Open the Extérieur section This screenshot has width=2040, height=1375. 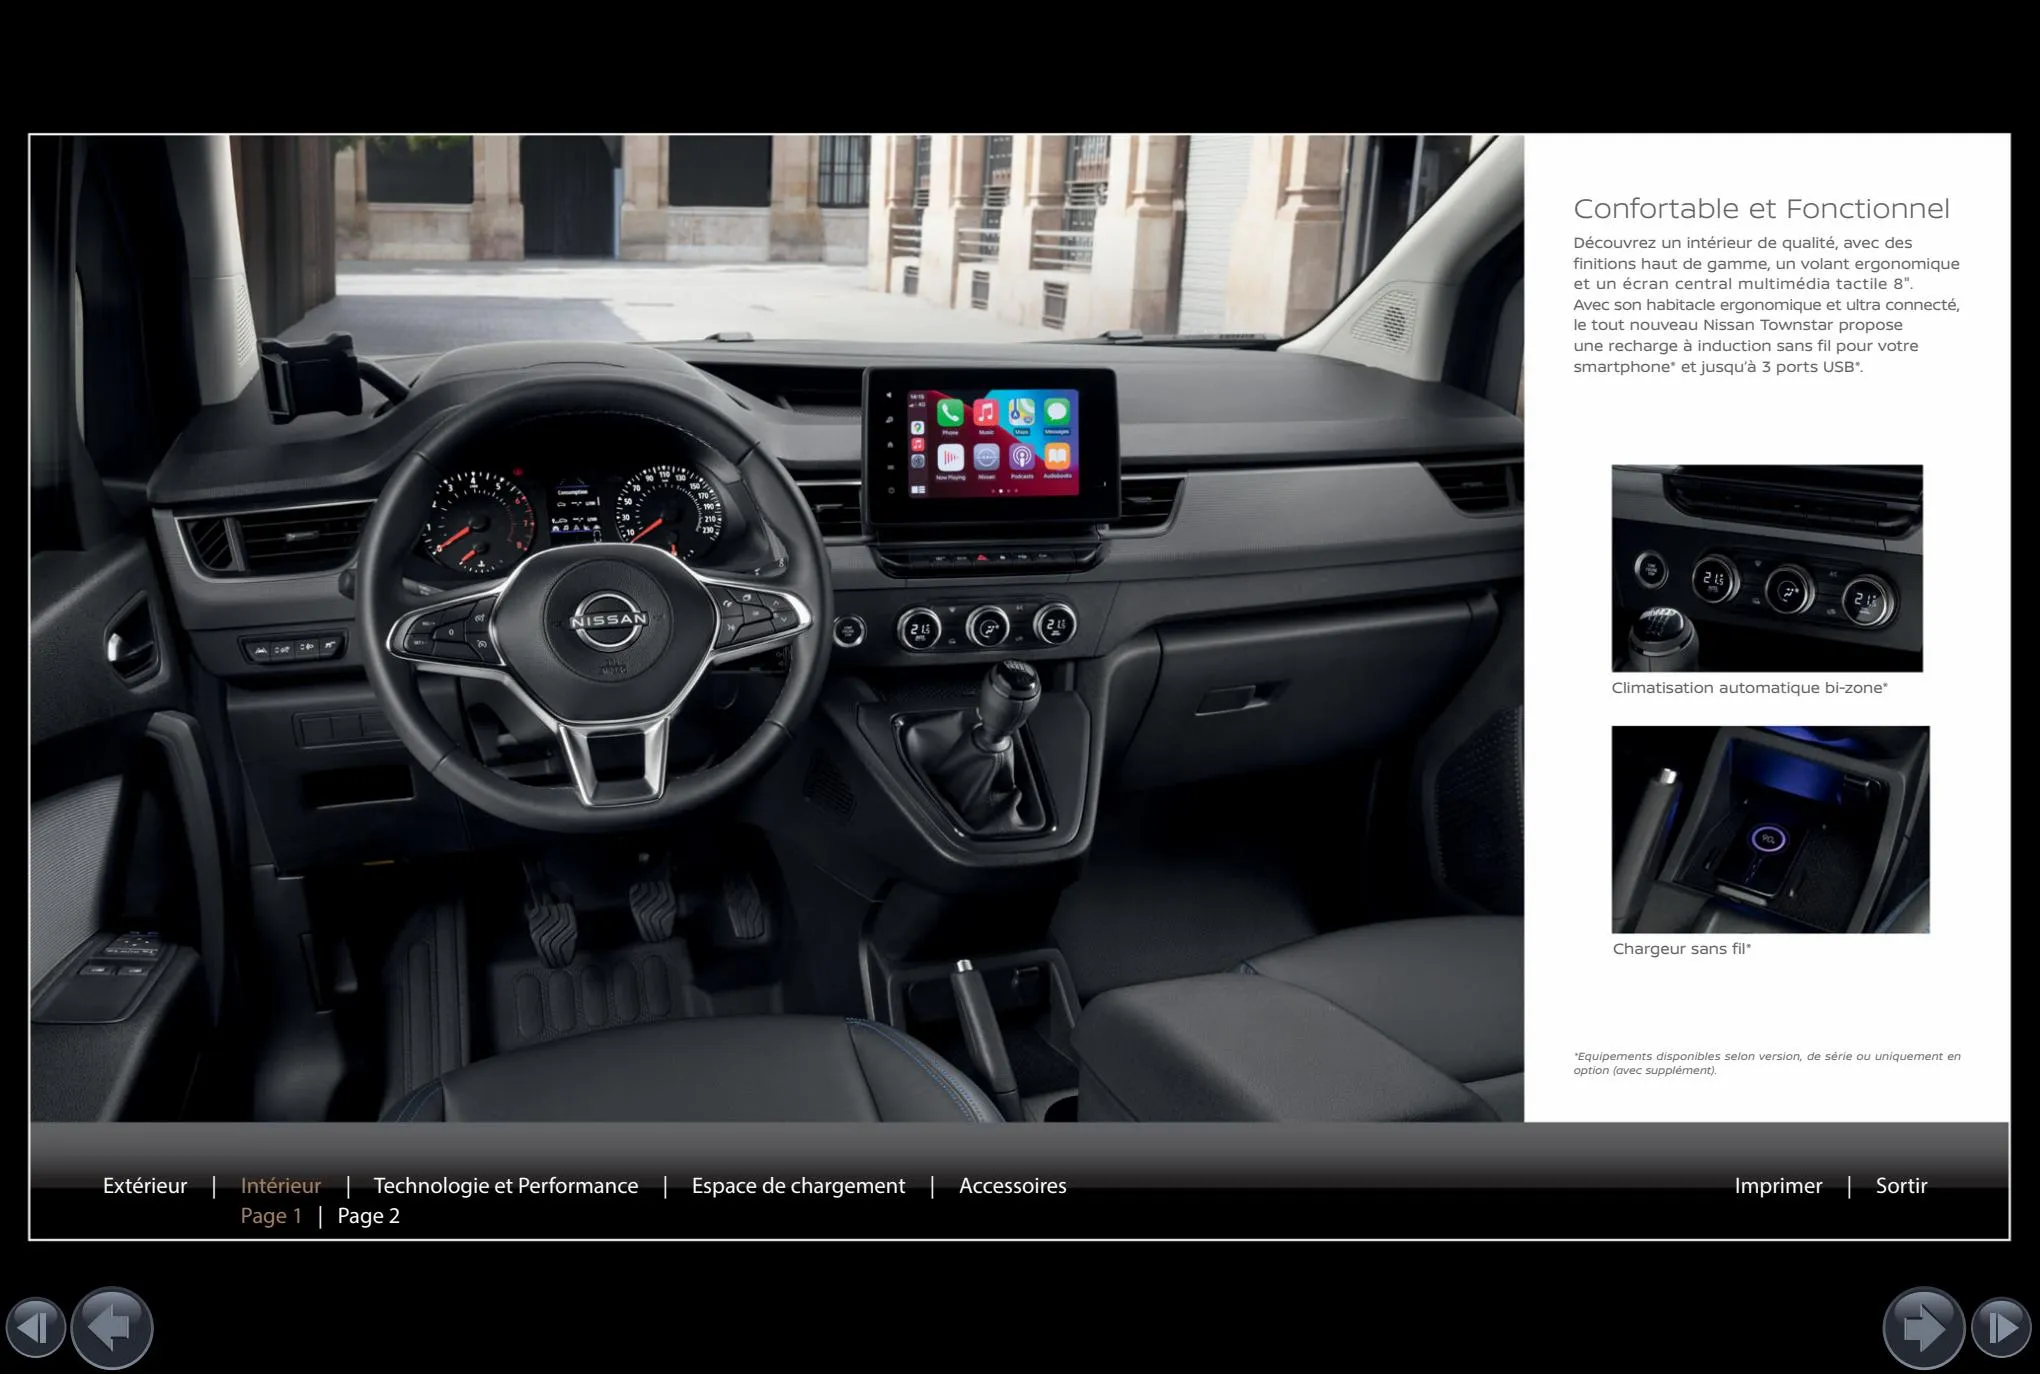pyautogui.click(x=145, y=1186)
